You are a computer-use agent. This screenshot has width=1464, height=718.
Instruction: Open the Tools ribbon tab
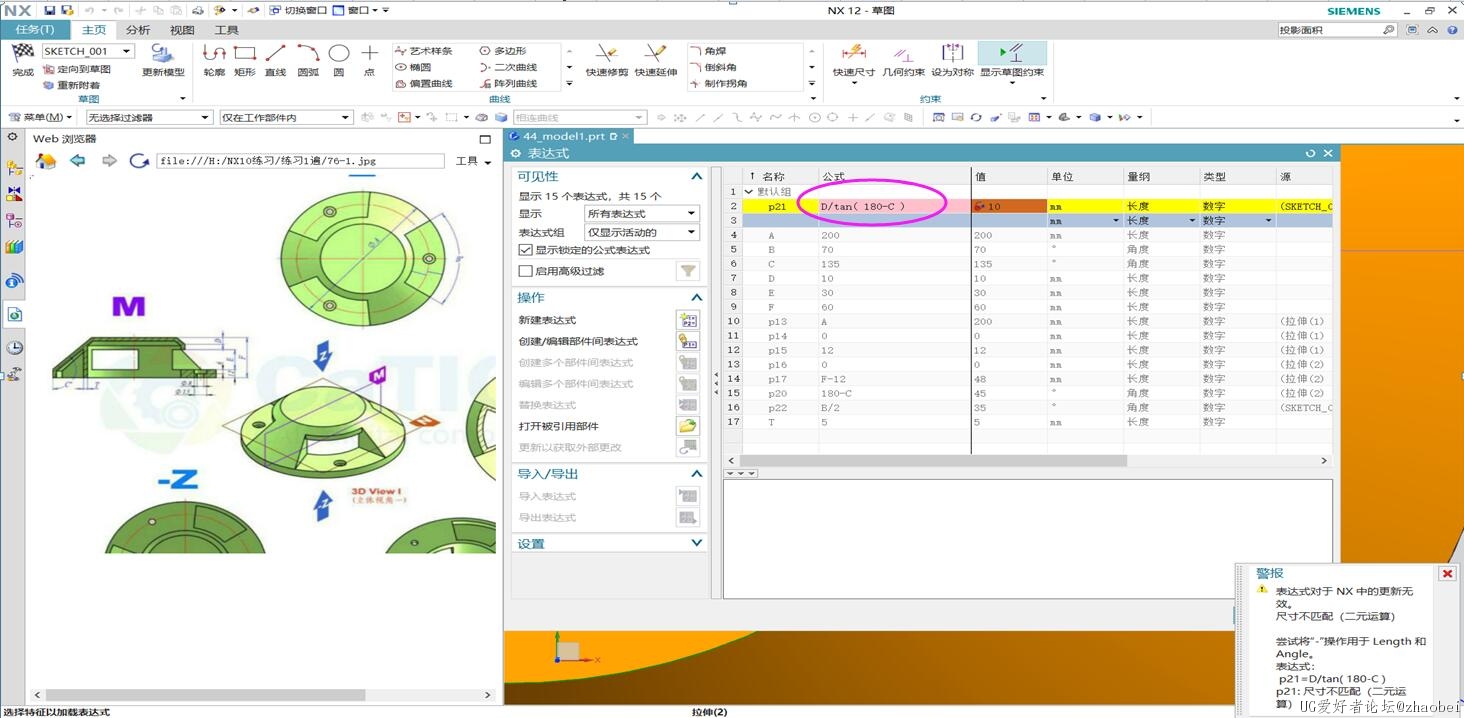click(227, 30)
